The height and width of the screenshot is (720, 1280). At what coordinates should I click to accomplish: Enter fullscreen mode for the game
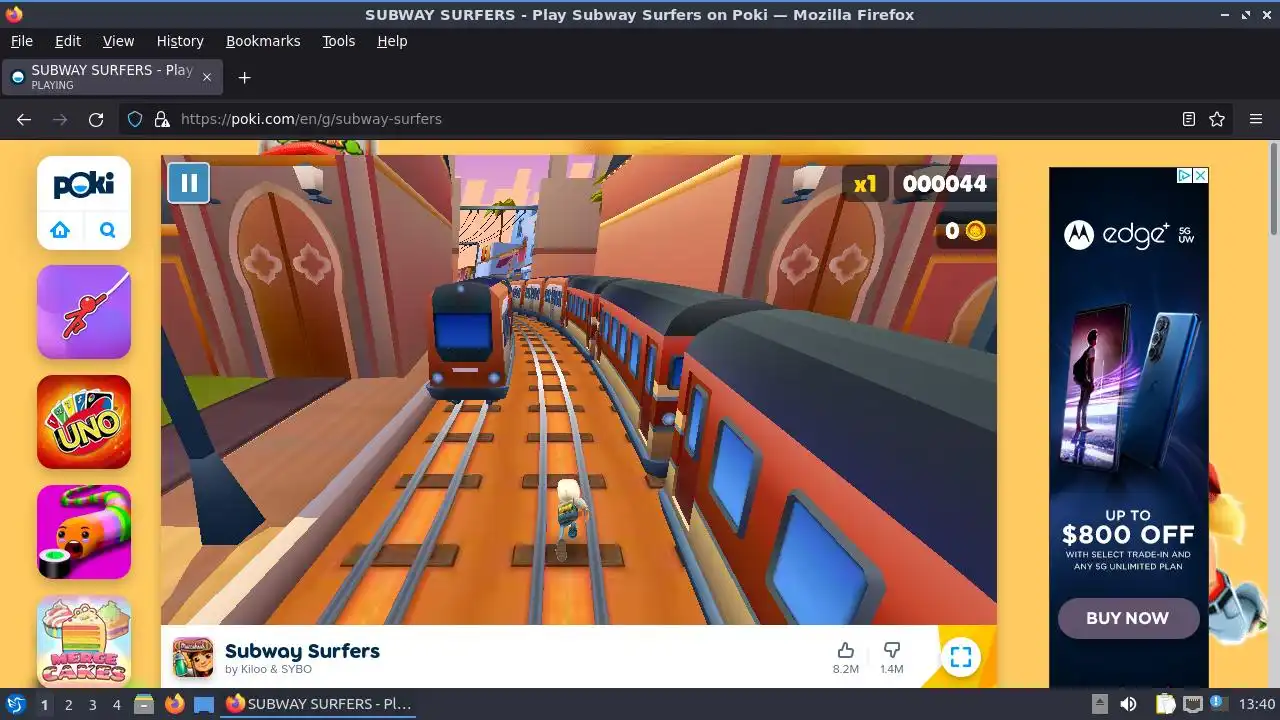click(961, 657)
